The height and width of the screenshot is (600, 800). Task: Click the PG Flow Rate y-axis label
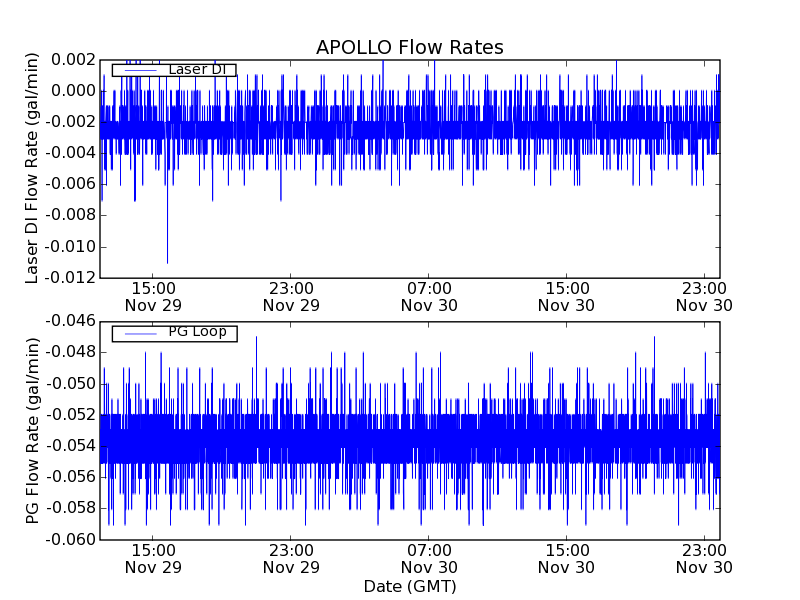coord(32,430)
